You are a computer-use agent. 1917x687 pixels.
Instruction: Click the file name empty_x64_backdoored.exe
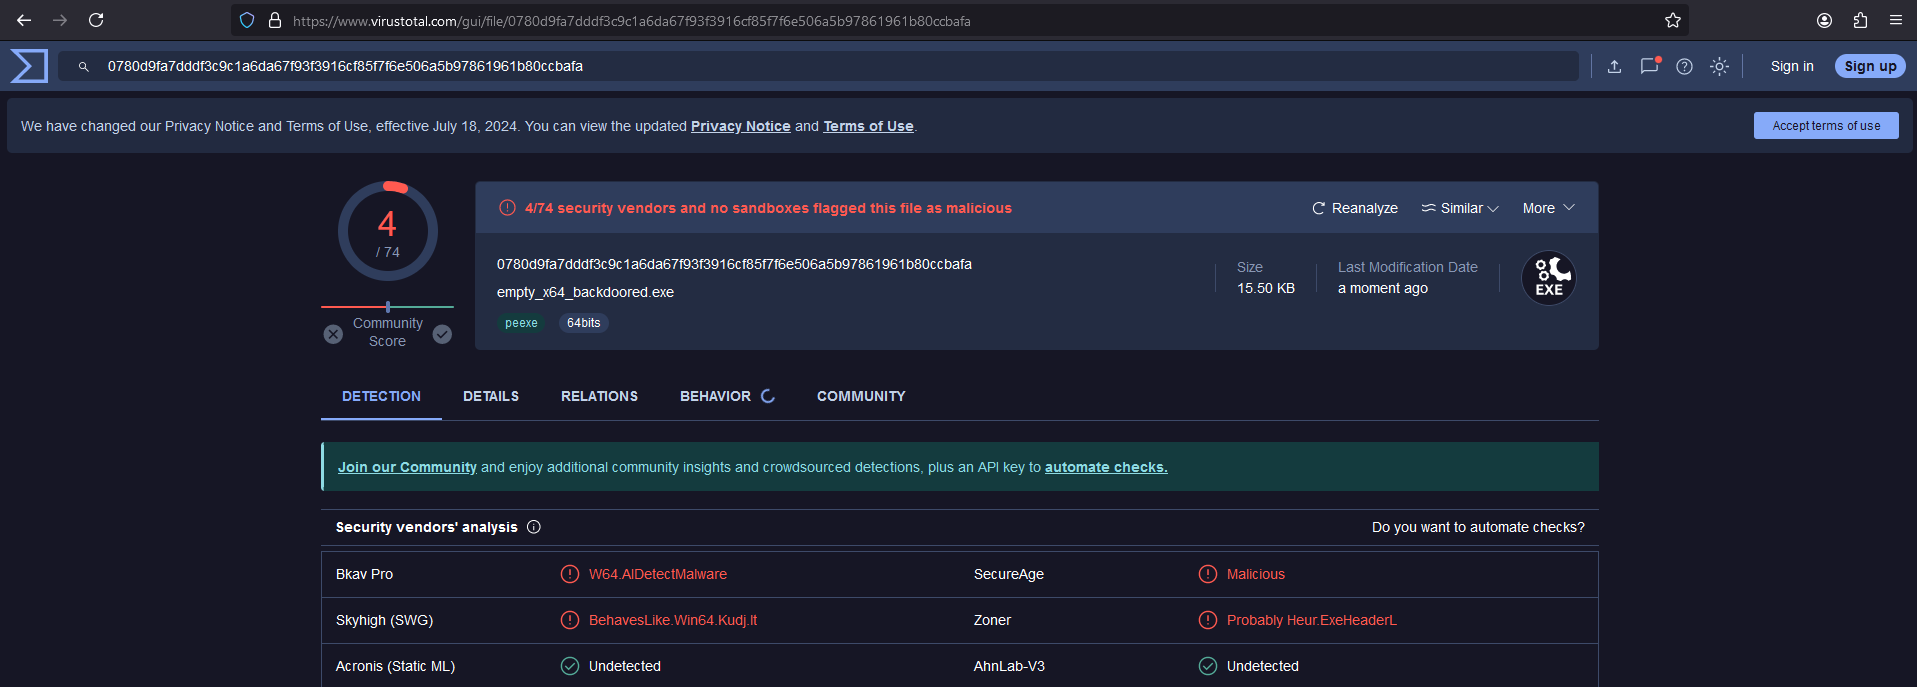pos(585,292)
